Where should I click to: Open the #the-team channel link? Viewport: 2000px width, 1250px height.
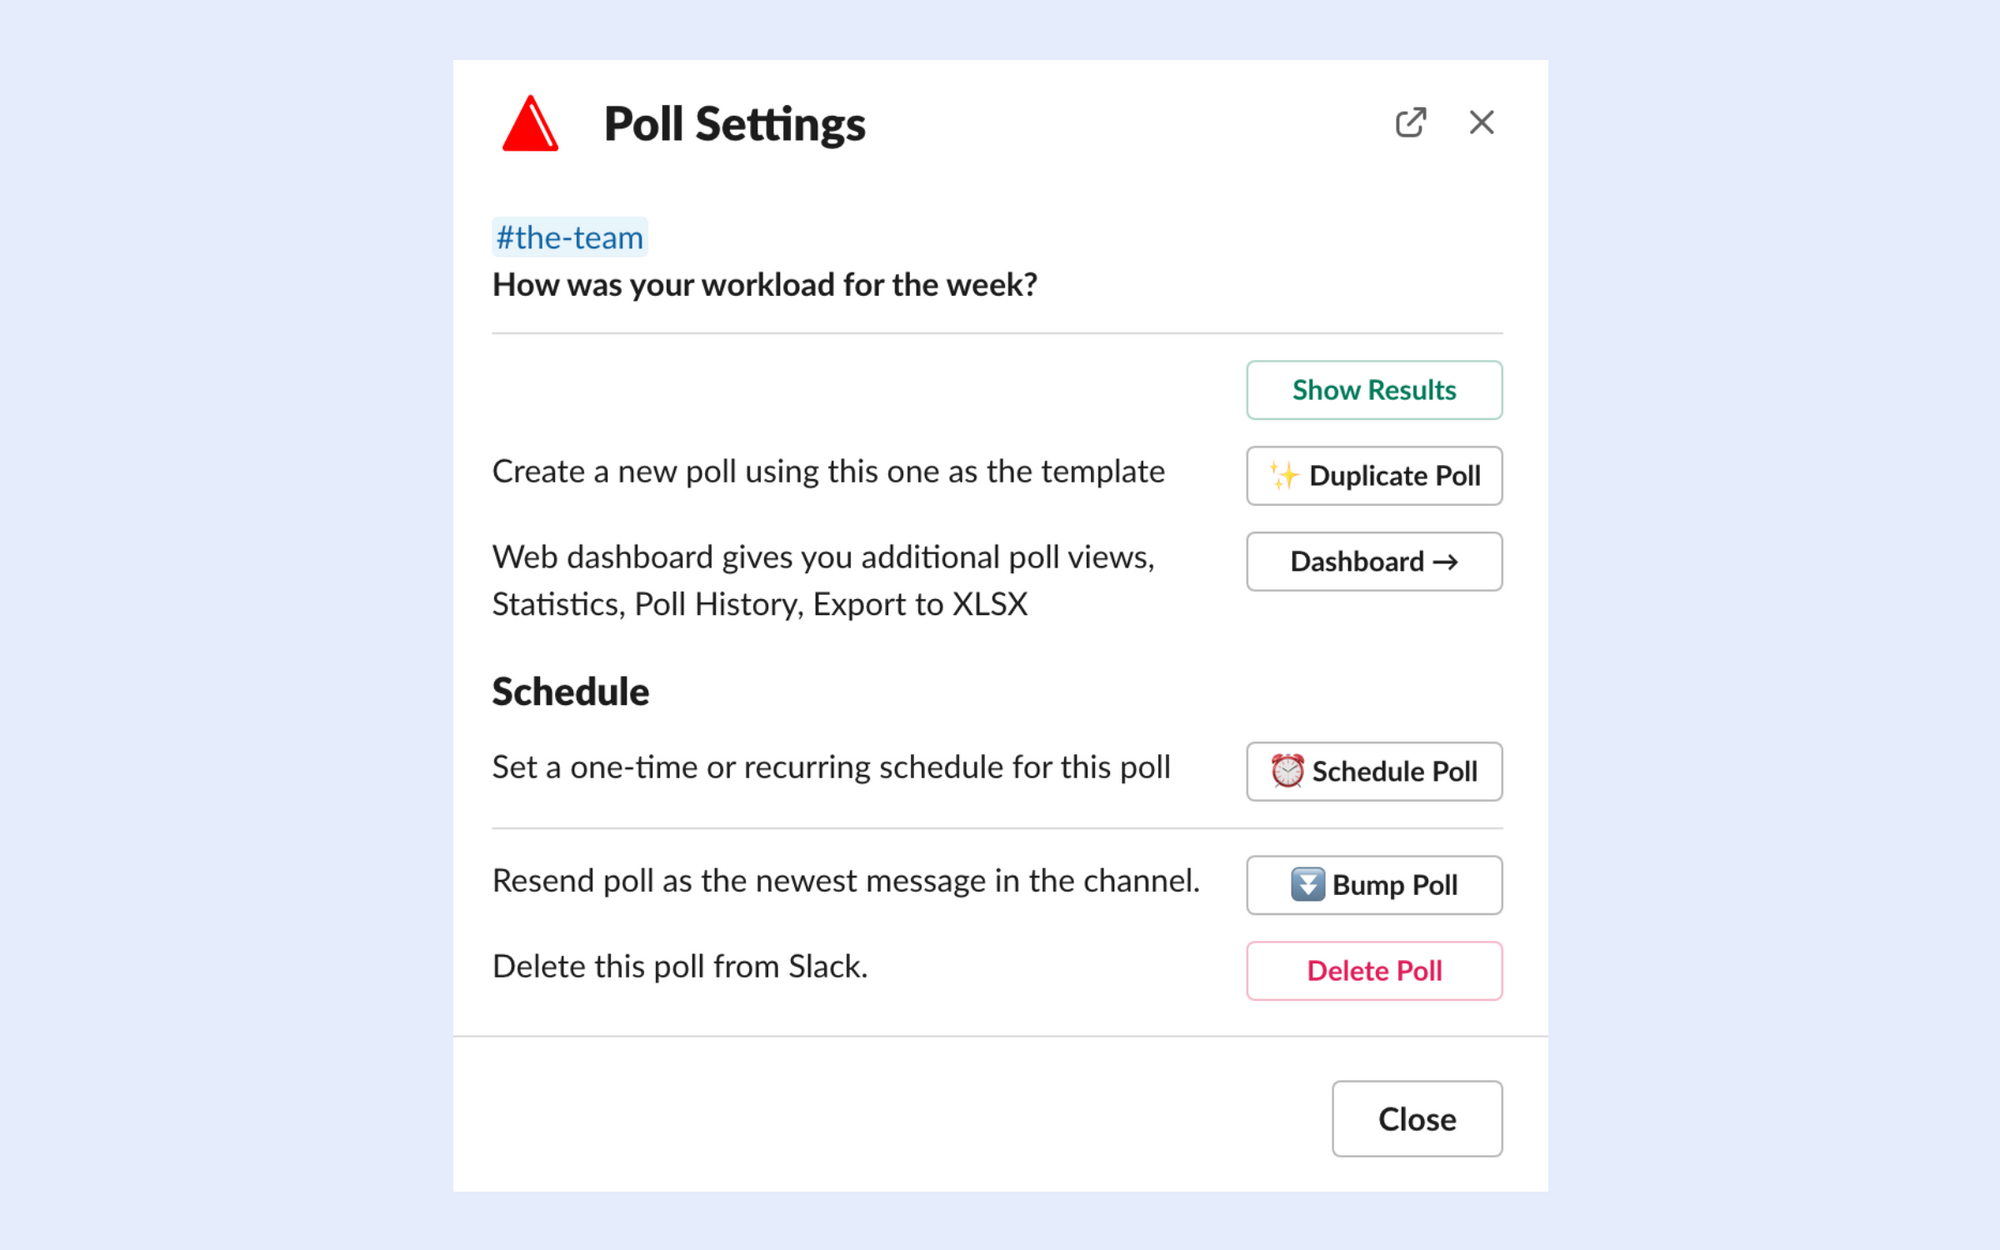pyautogui.click(x=570, y=237)
